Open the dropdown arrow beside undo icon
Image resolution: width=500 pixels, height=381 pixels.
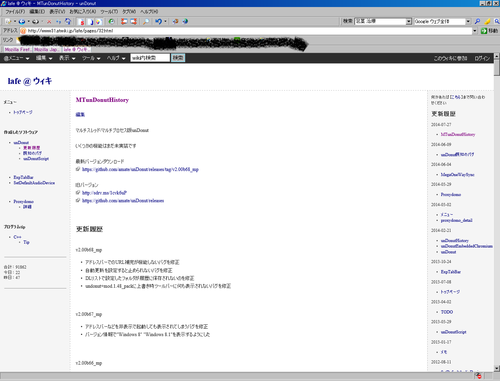pos(165,22)
